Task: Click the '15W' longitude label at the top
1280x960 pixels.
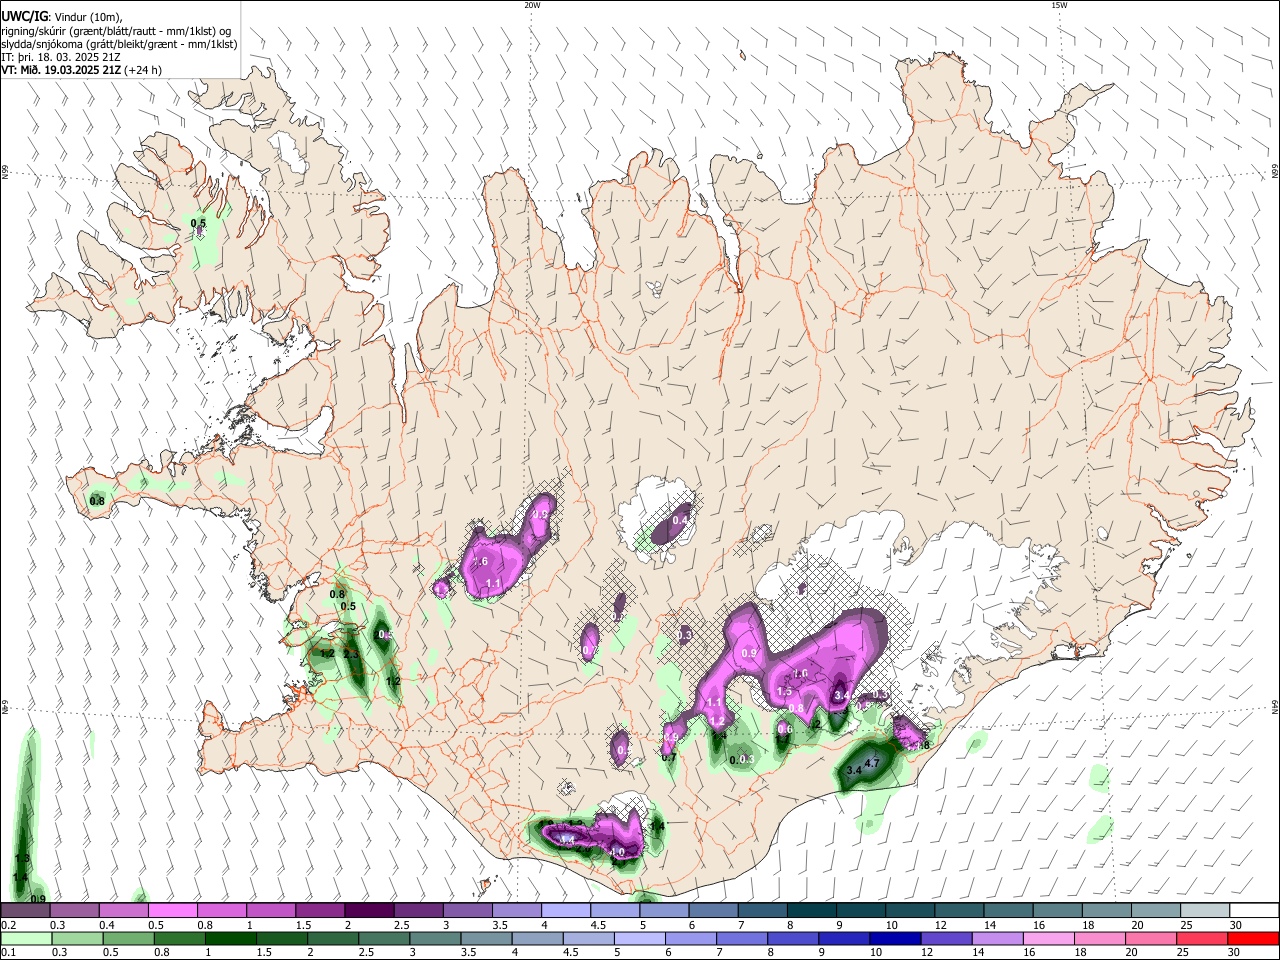Action: pyautogui.click(x=1059, y=5)
